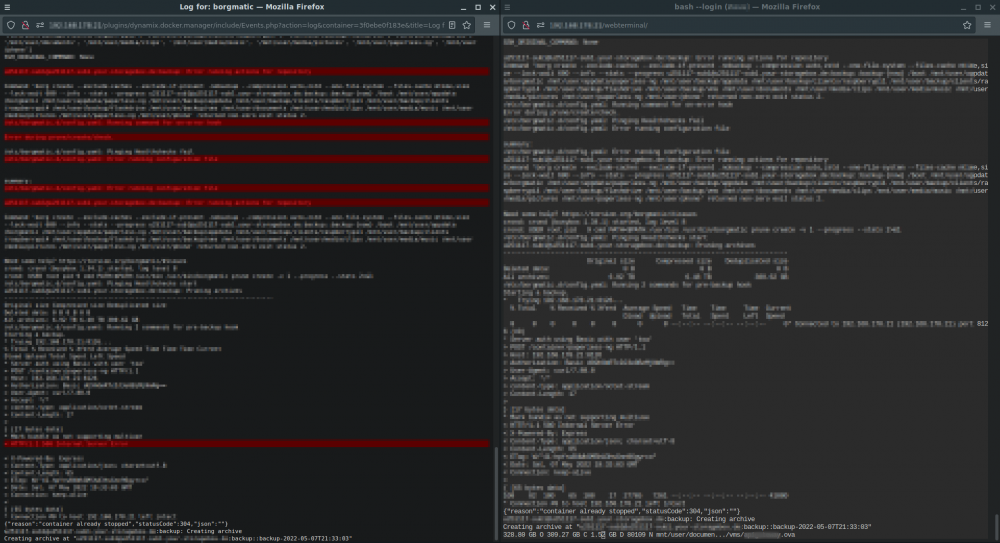This screenshot has height=543, width=1000.
Task: Click the 'container already stopped' JSON line in the webterminal
Action: pyautogui.click(x=621, y=511)
